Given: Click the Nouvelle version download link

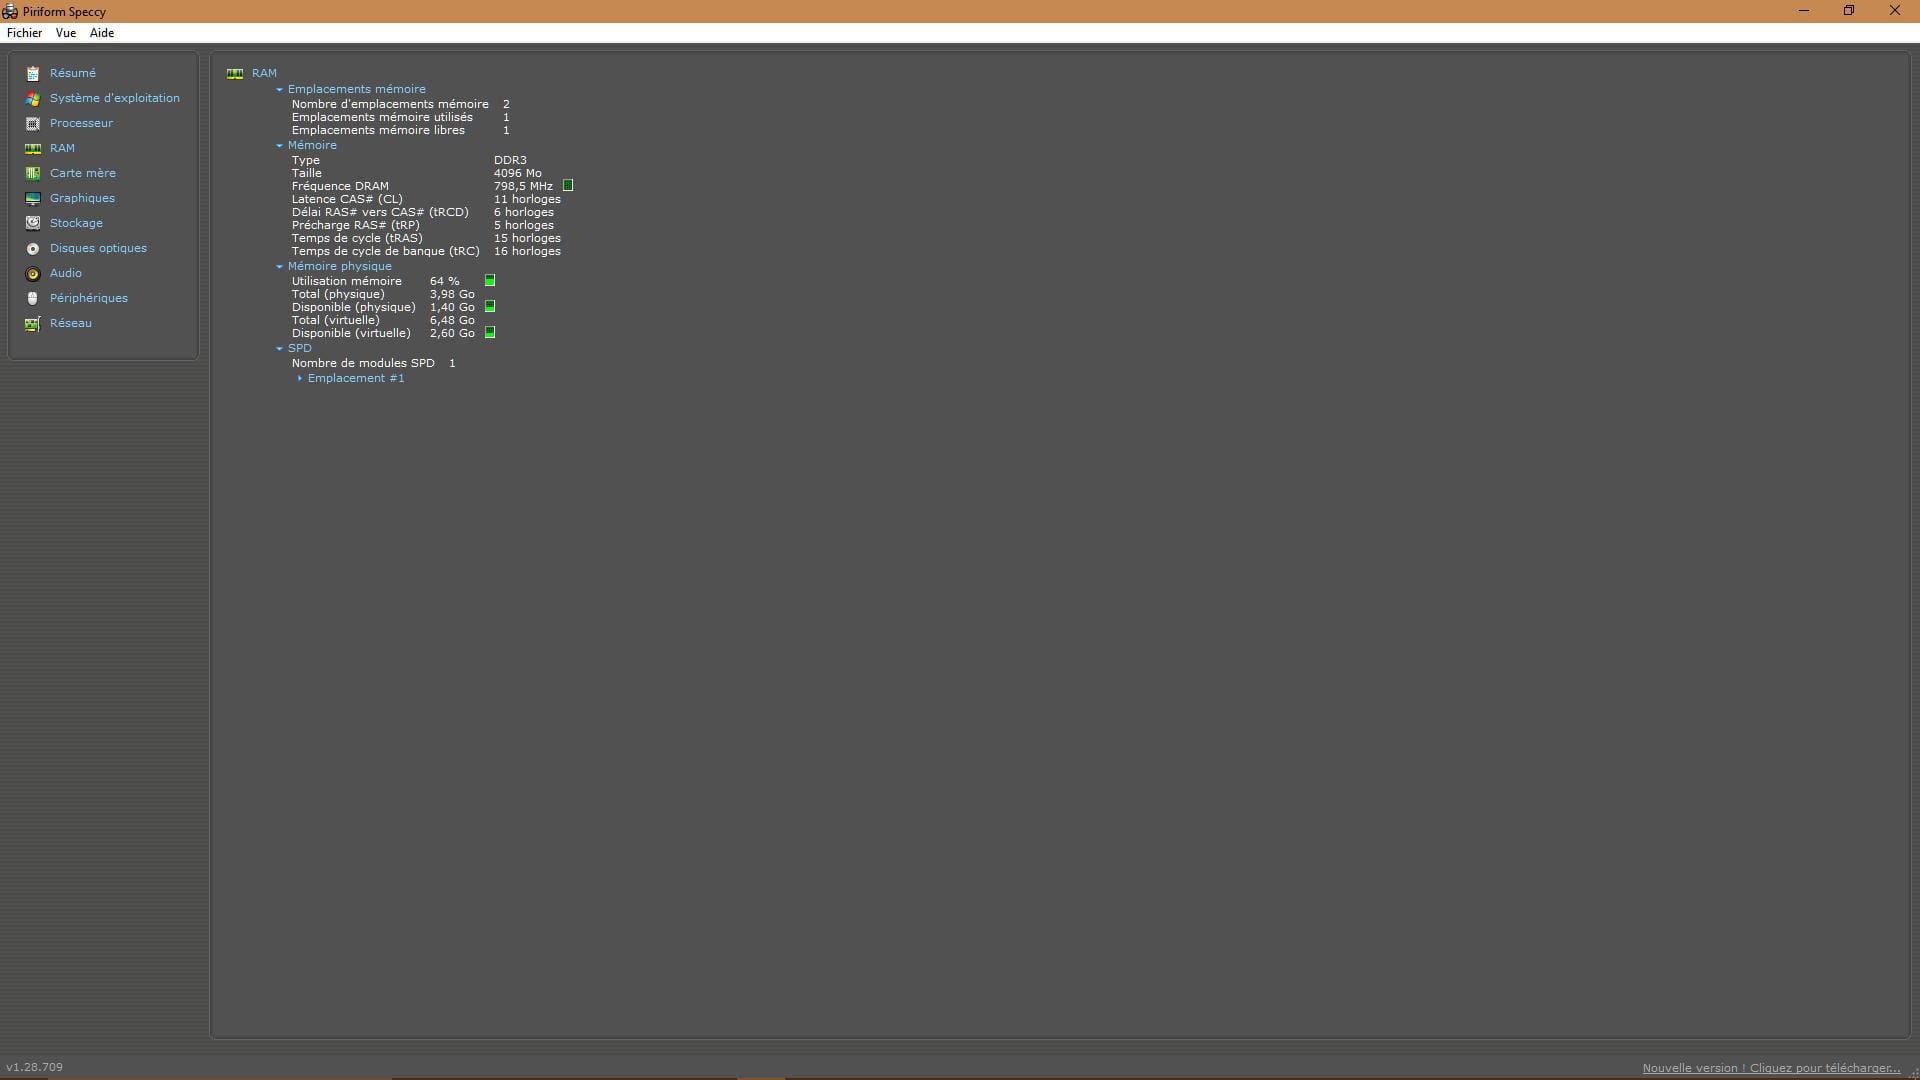Looking at the screenshot, I should click(1771, 1068).
